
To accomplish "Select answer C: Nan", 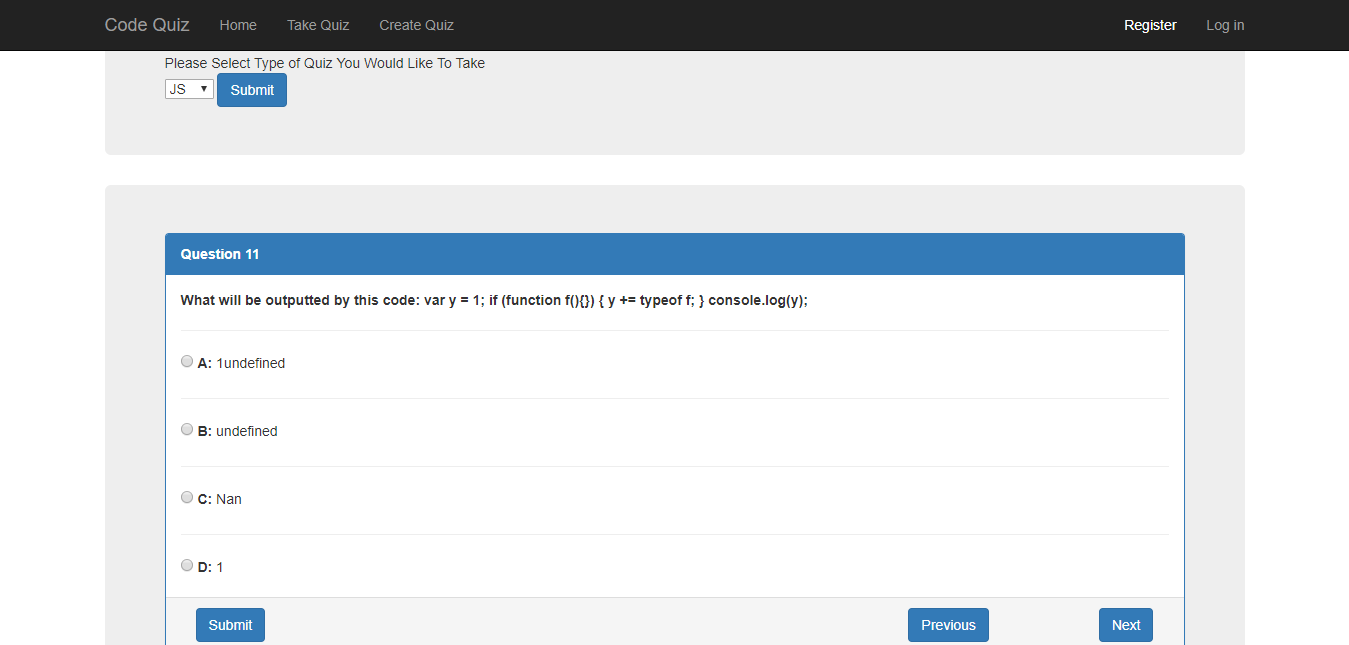I will pos(187,498).
